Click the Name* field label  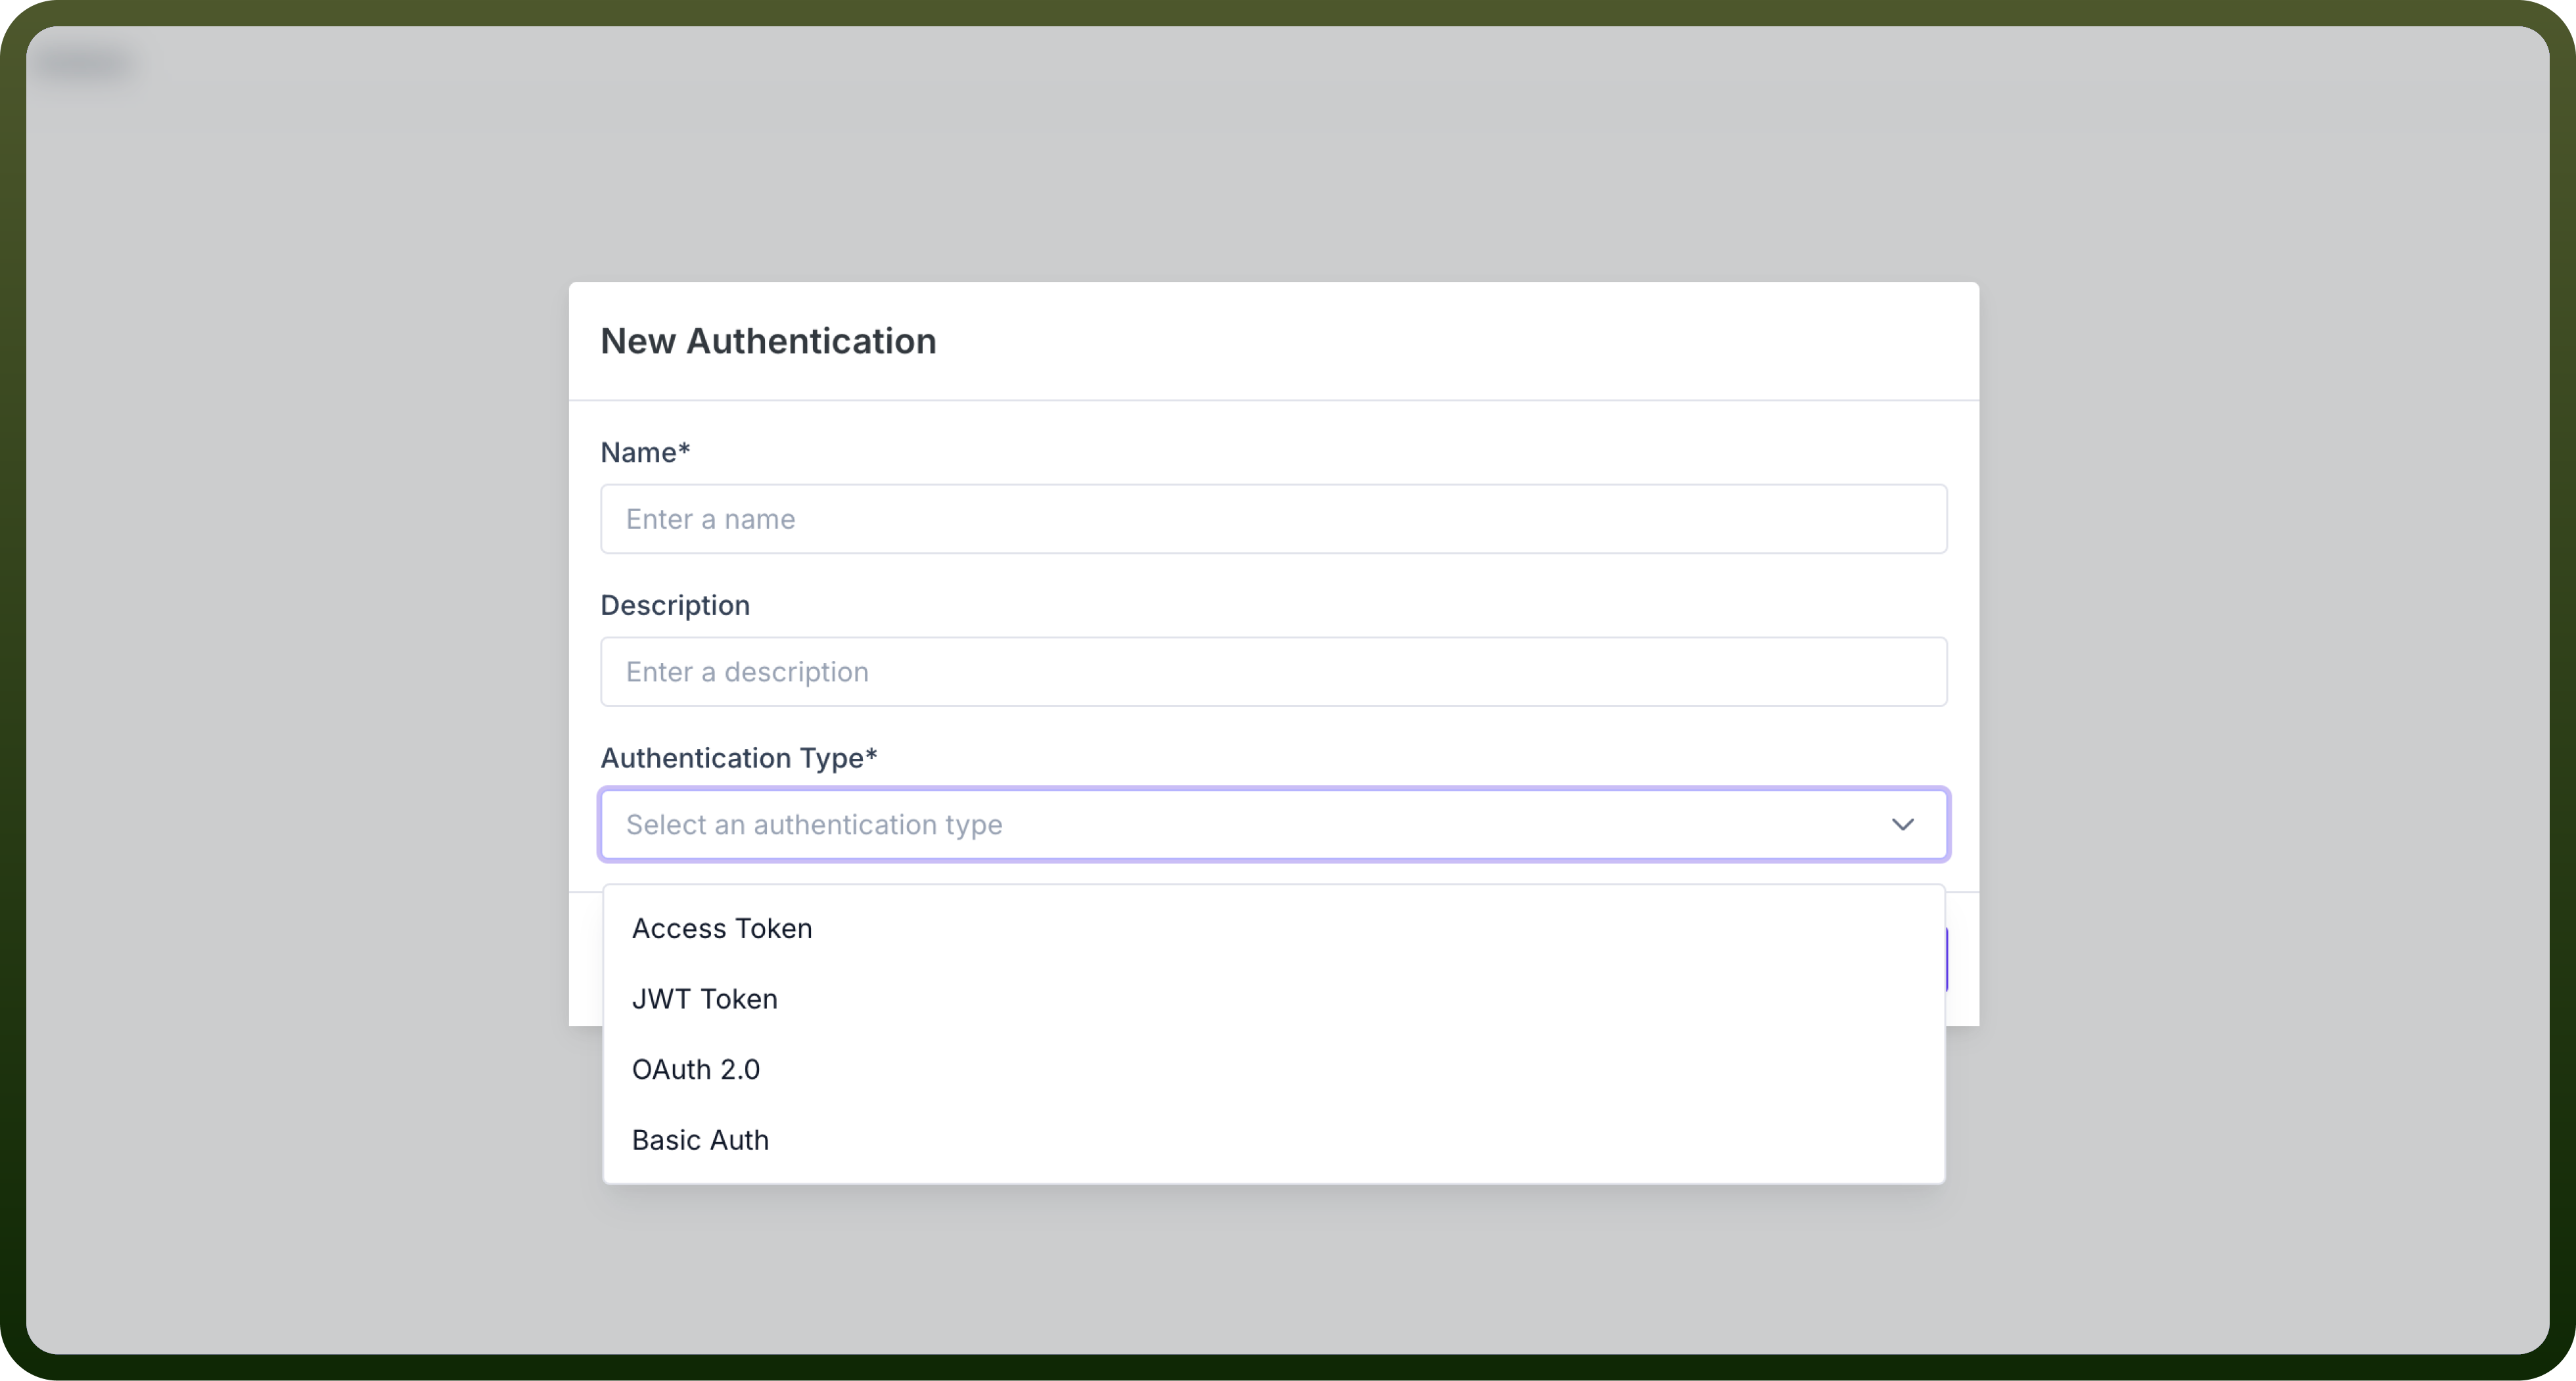click(645, 452)
